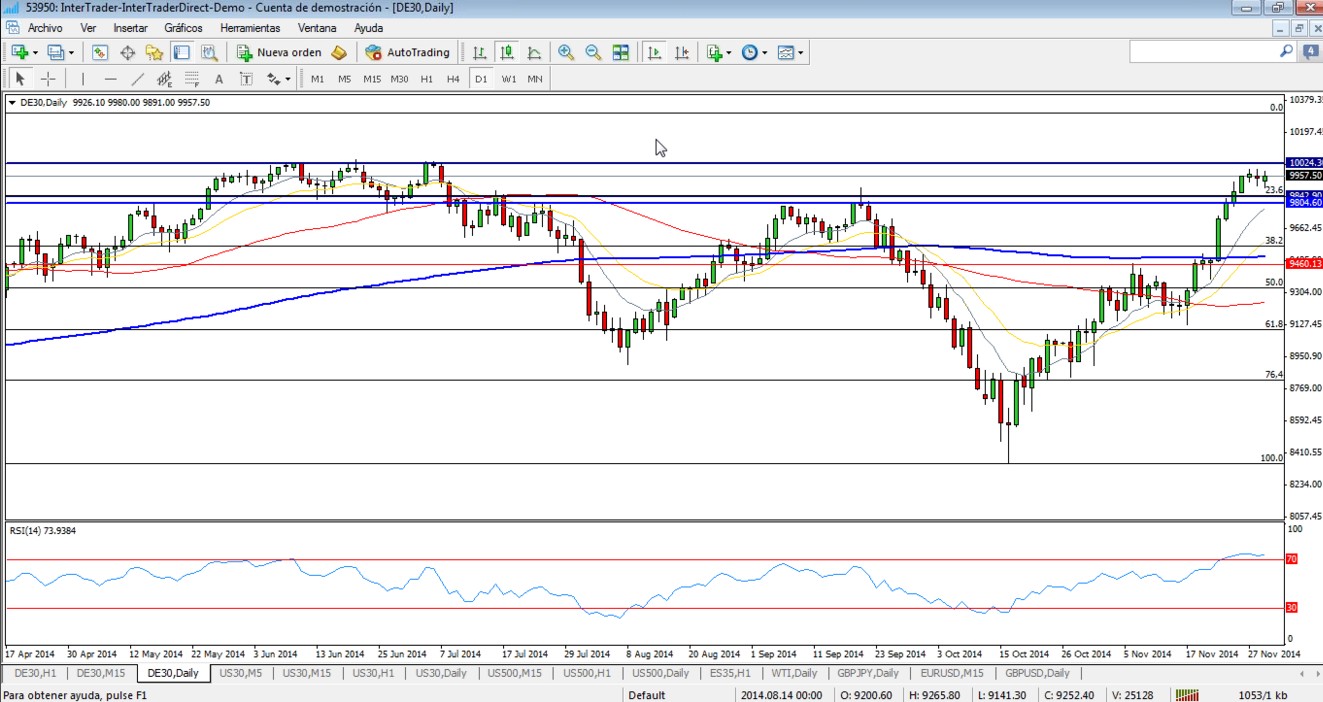
Task: Toggle the Terminal panel icon
Action: (181, 52)
